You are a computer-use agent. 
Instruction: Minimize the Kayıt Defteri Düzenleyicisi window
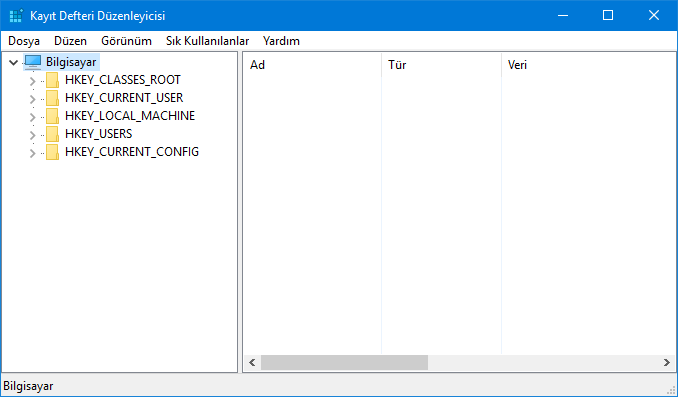click(563, 16)
